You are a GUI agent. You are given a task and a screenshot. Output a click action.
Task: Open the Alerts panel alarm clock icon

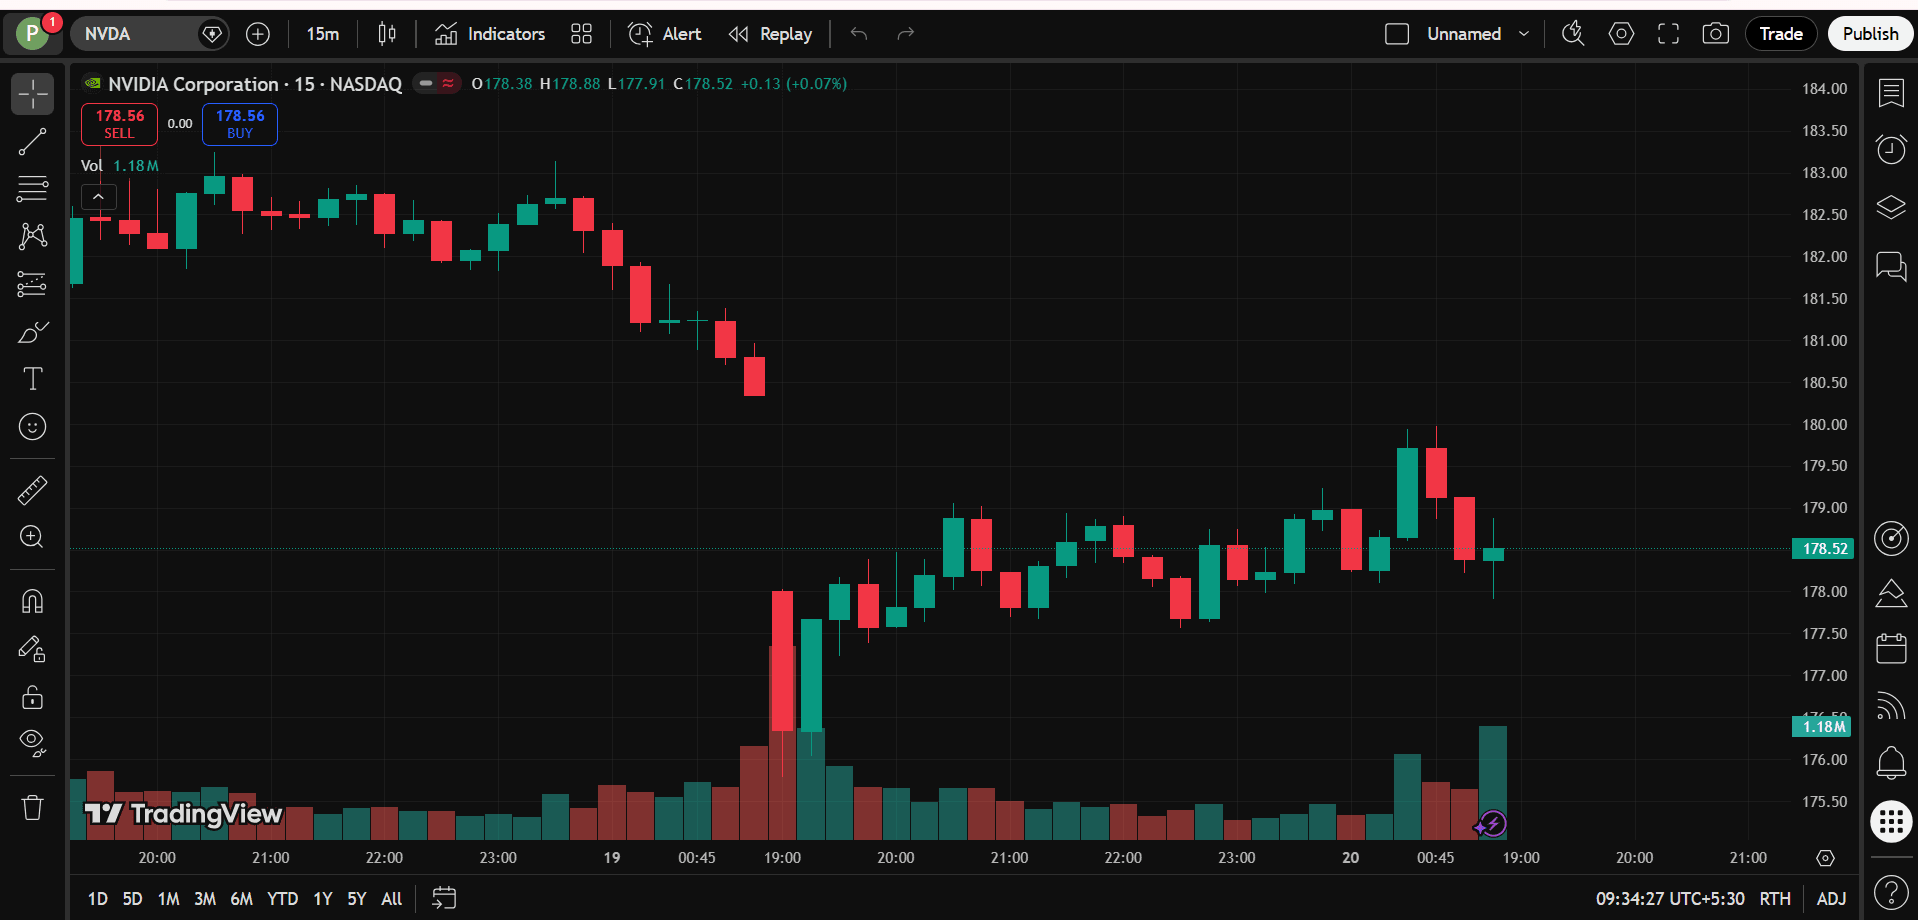pos(1890,150)
